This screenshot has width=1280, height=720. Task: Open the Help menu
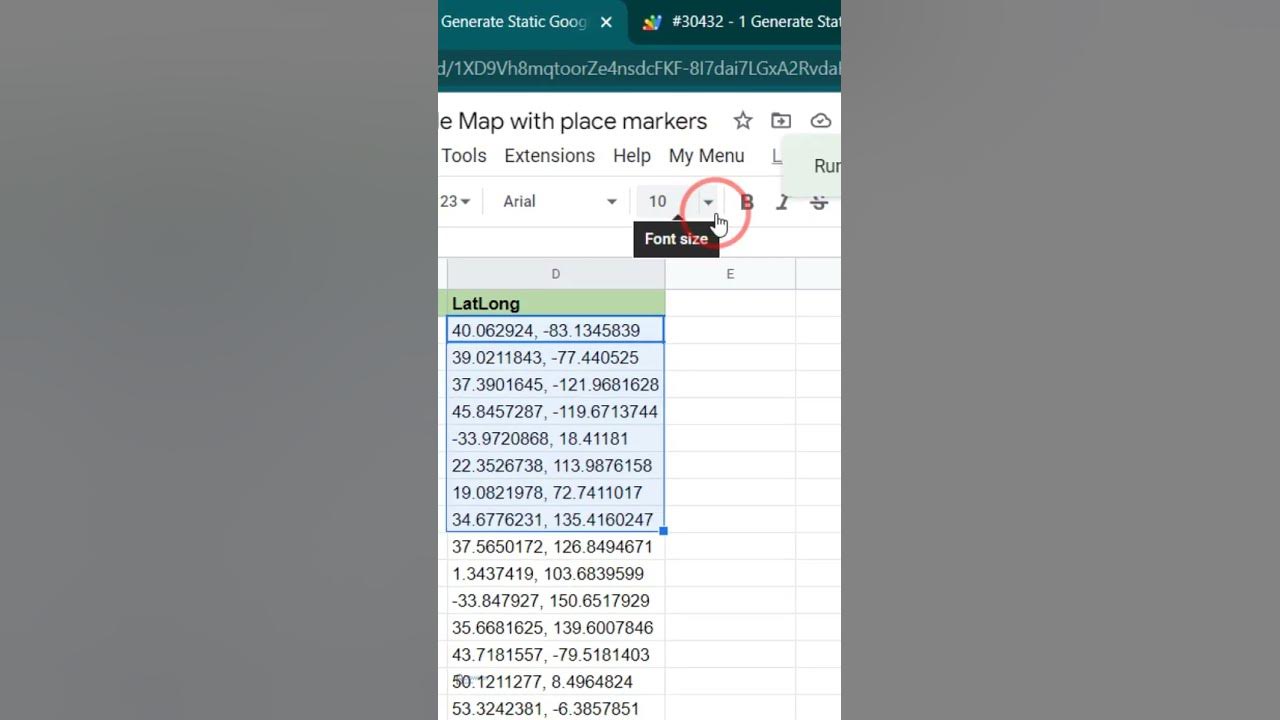(x=631, y=156)
